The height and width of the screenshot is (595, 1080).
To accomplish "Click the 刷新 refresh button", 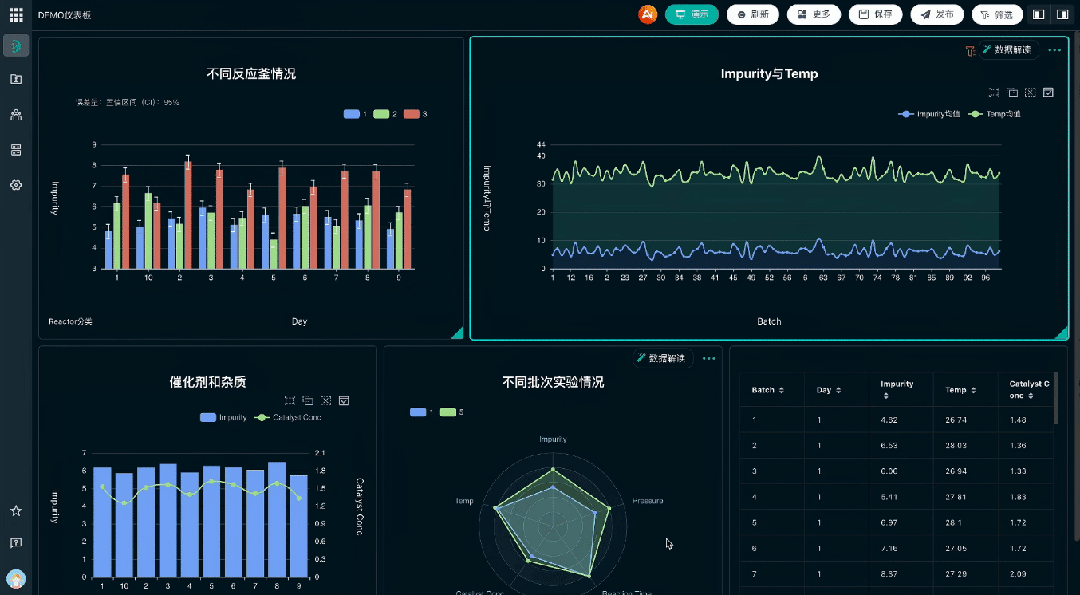I will tap(753, 14).
